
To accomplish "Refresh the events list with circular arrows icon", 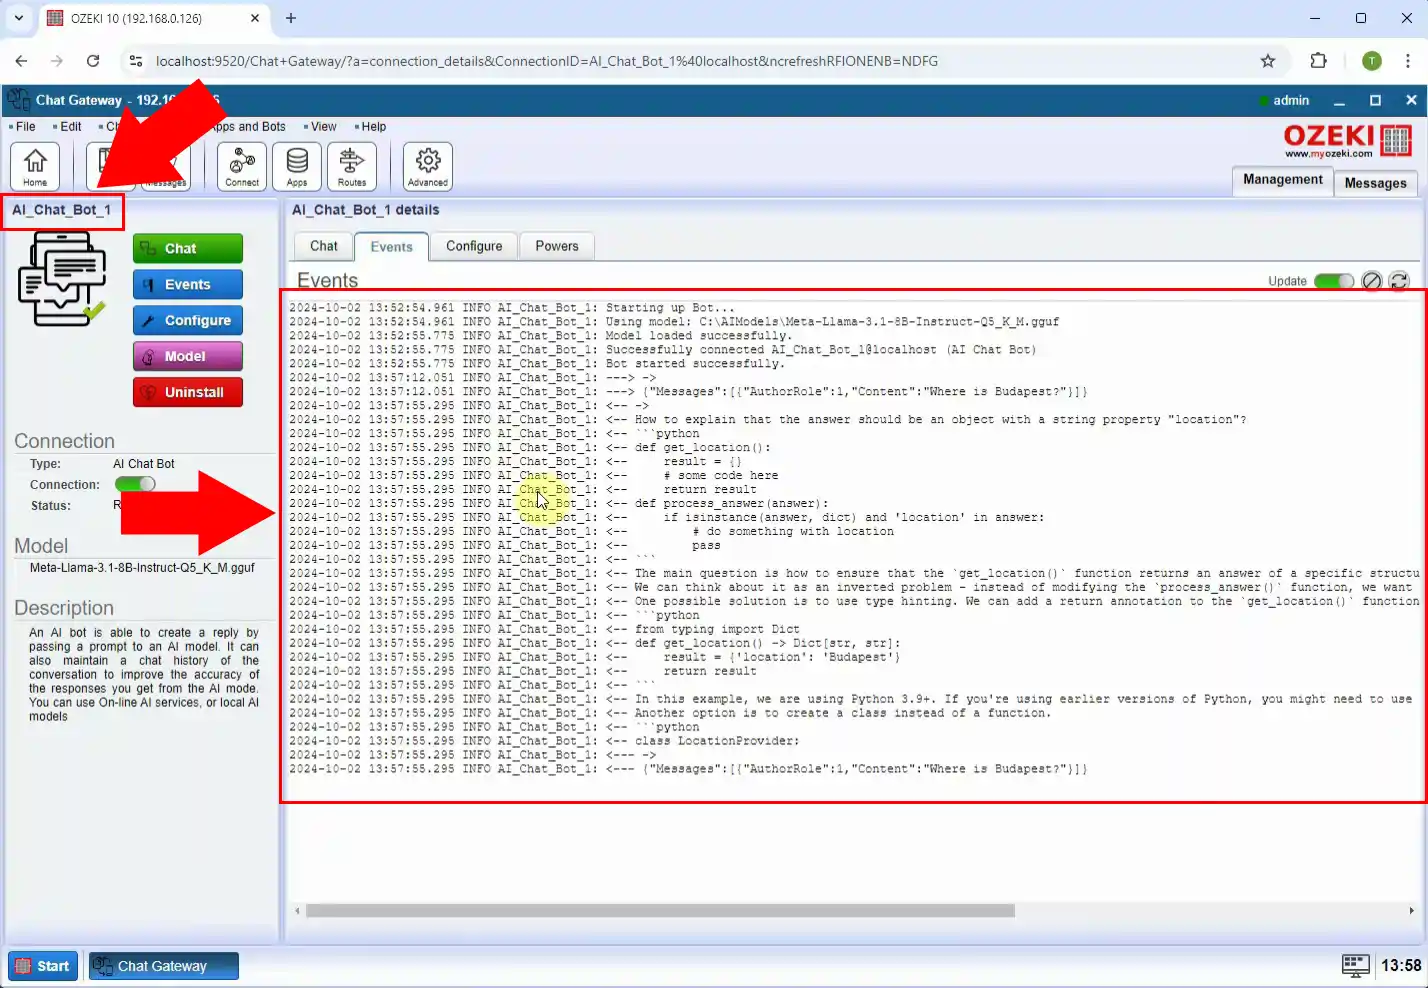I will tap(1399, 281).
